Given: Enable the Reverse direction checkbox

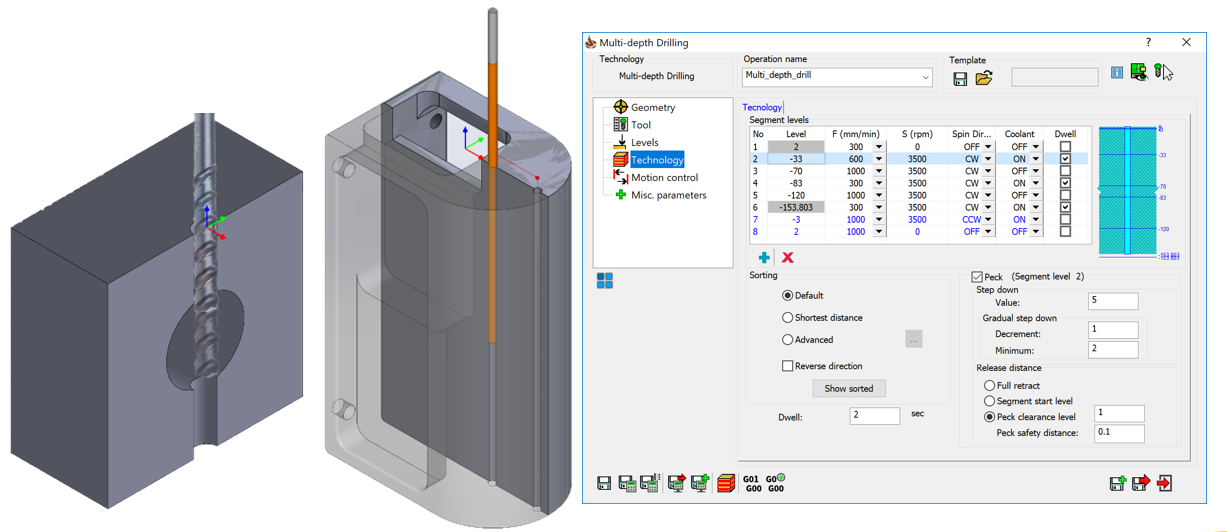Looking at the screenshot, I should [x=788, y=366].
